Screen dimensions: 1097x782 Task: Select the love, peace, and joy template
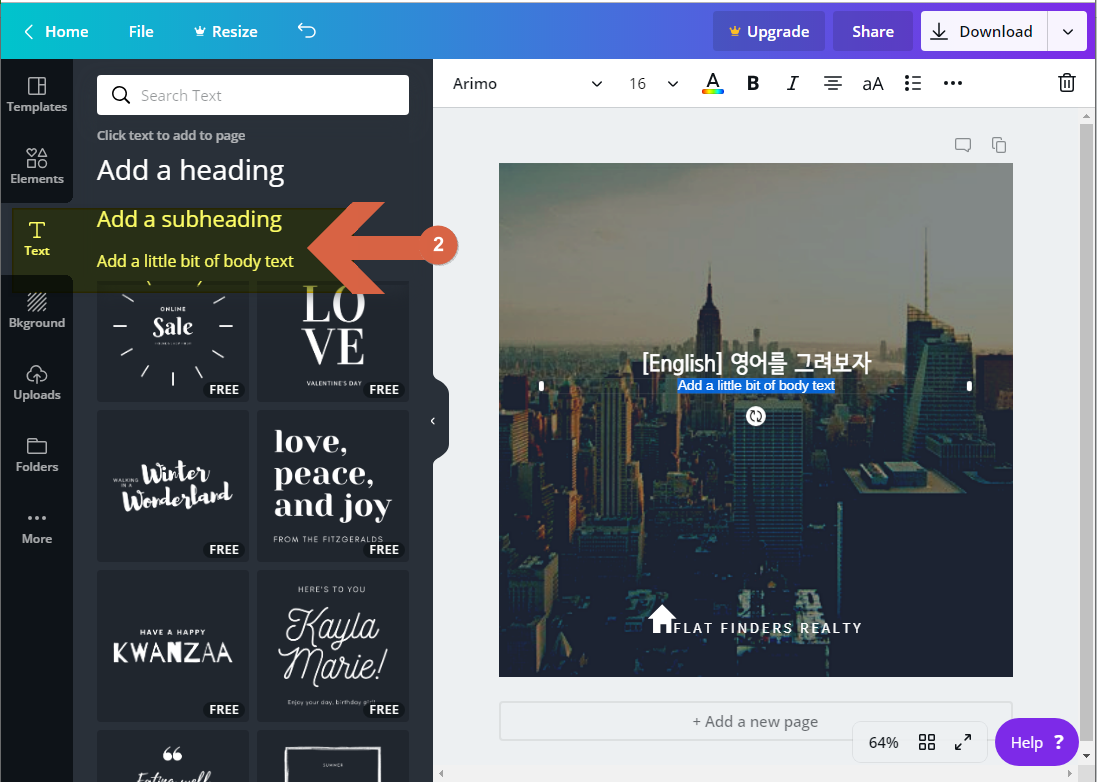click(x=333, y=485)
